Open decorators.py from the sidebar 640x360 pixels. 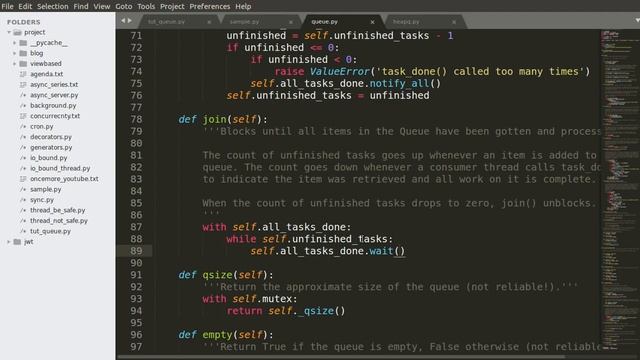tap(51, 137)
